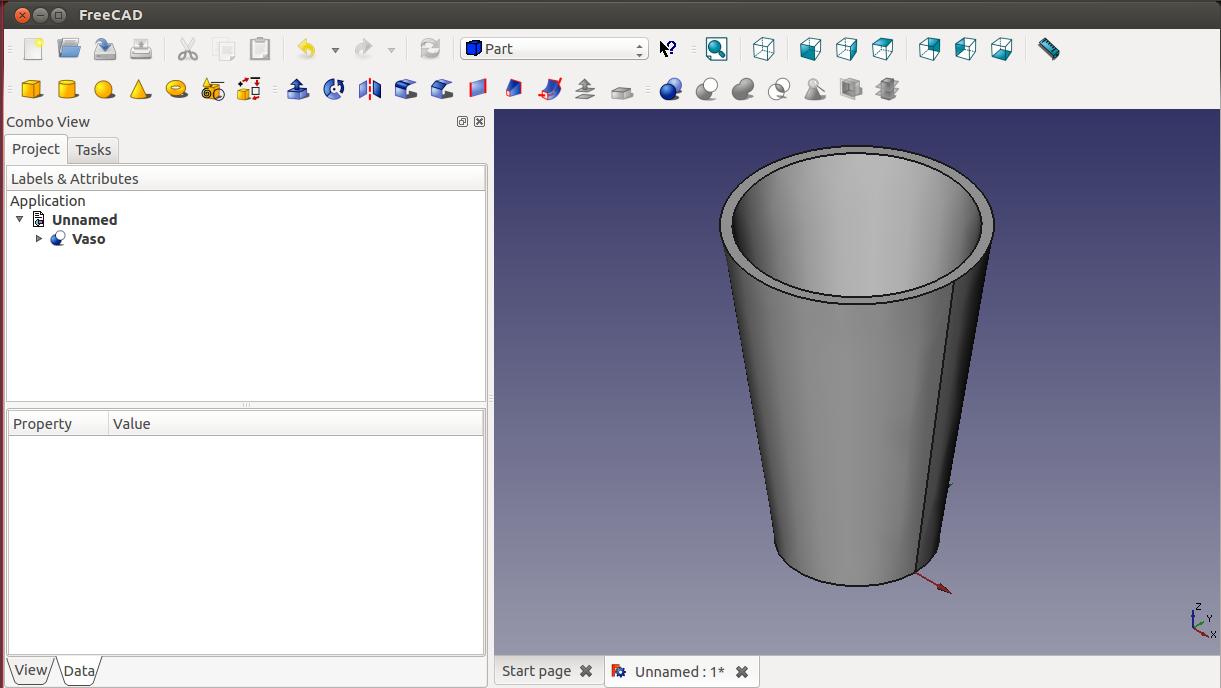Open the undo history dropdown arrow
Screen dimensions: 1221x688
[335, 50]
